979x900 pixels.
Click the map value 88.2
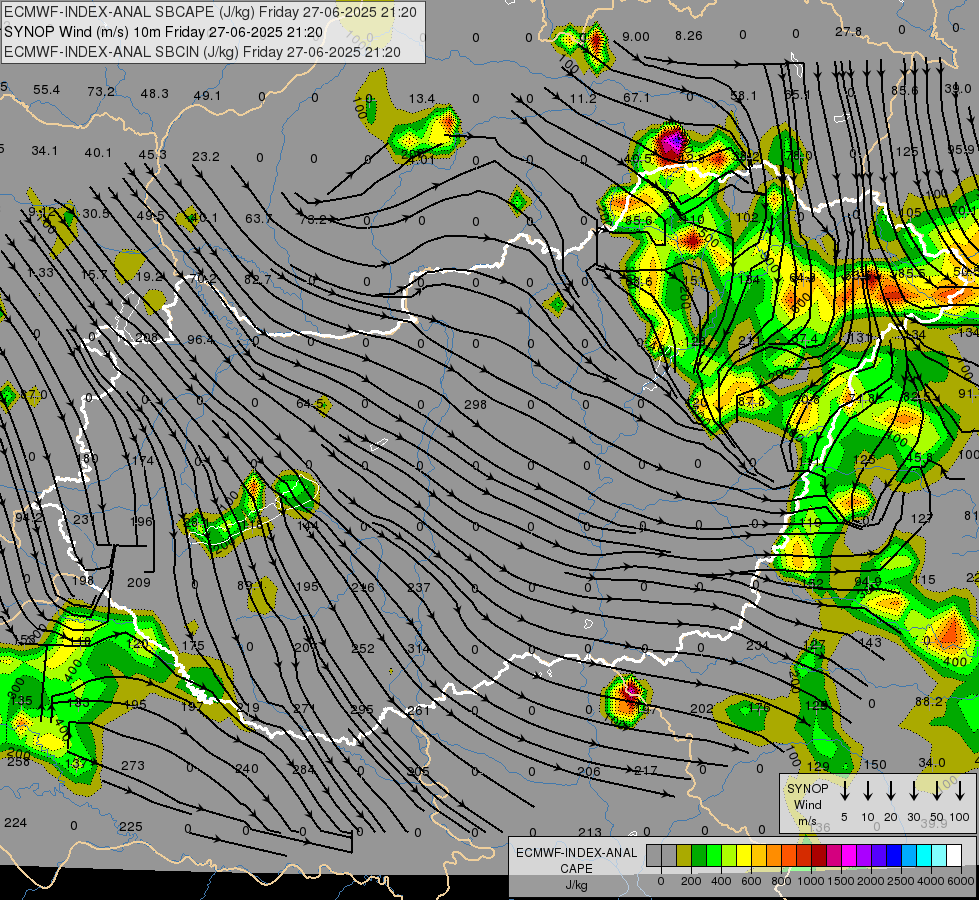928,701
